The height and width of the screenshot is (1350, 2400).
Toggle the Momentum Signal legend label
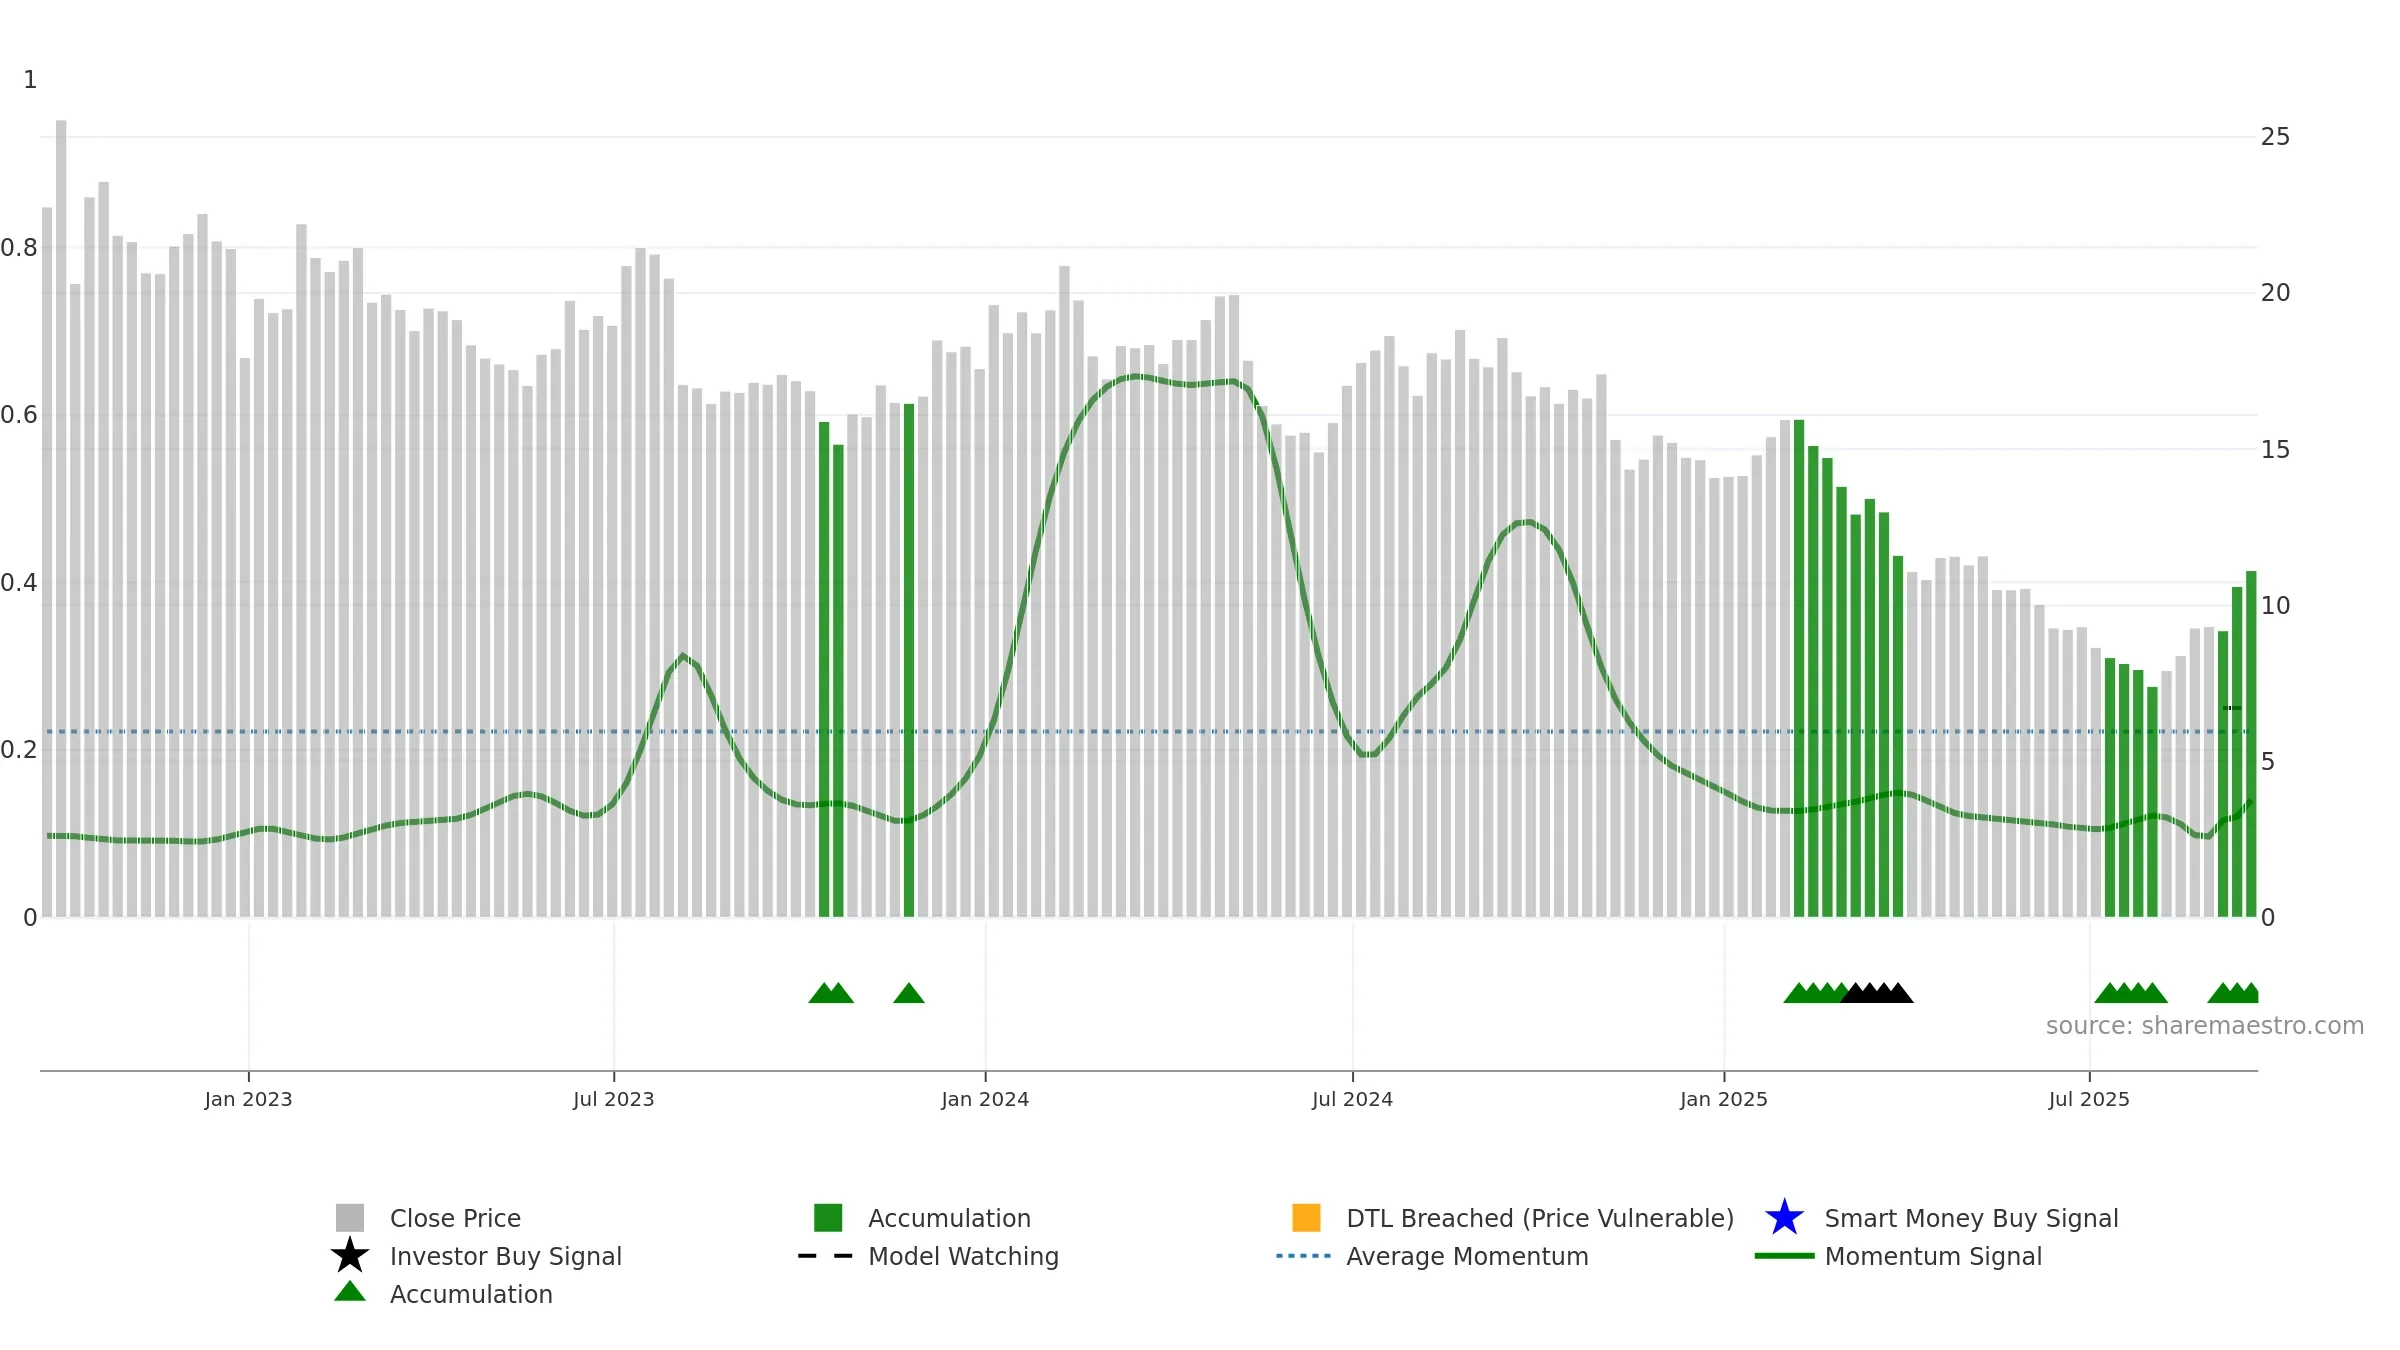[x=1933, y=1256]
